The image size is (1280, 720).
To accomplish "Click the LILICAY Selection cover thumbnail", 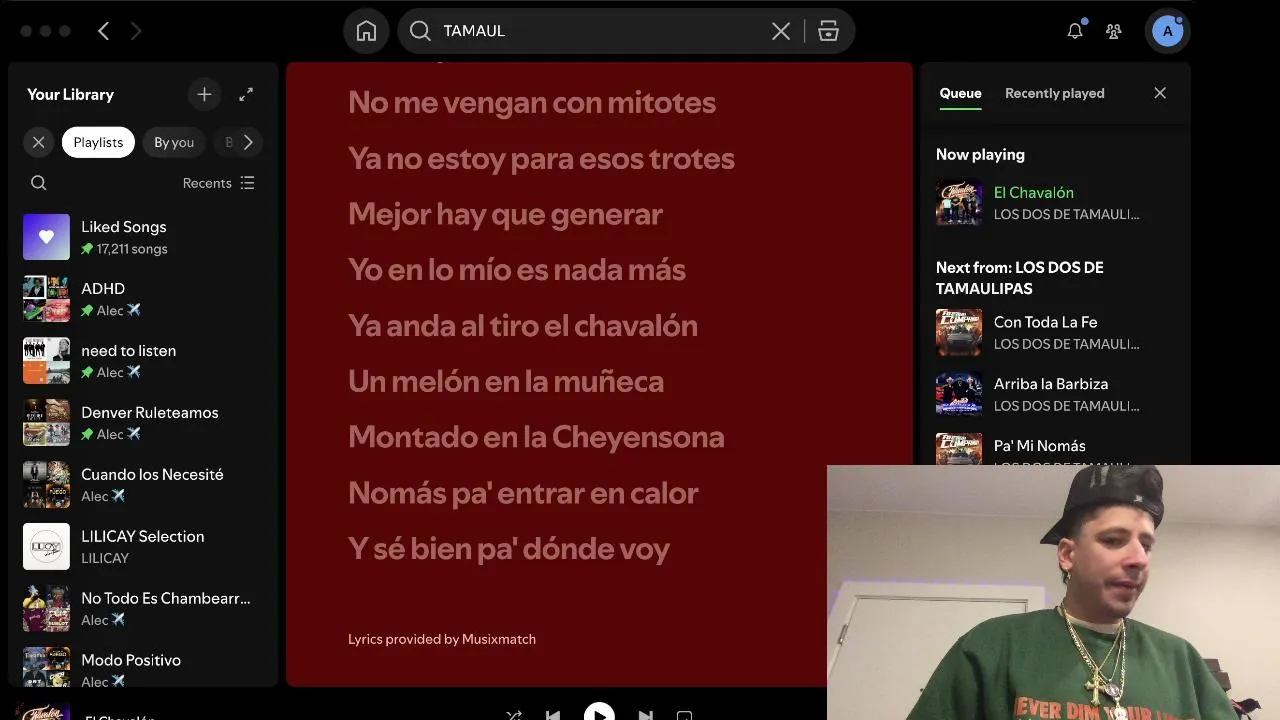I will (46, 547).
